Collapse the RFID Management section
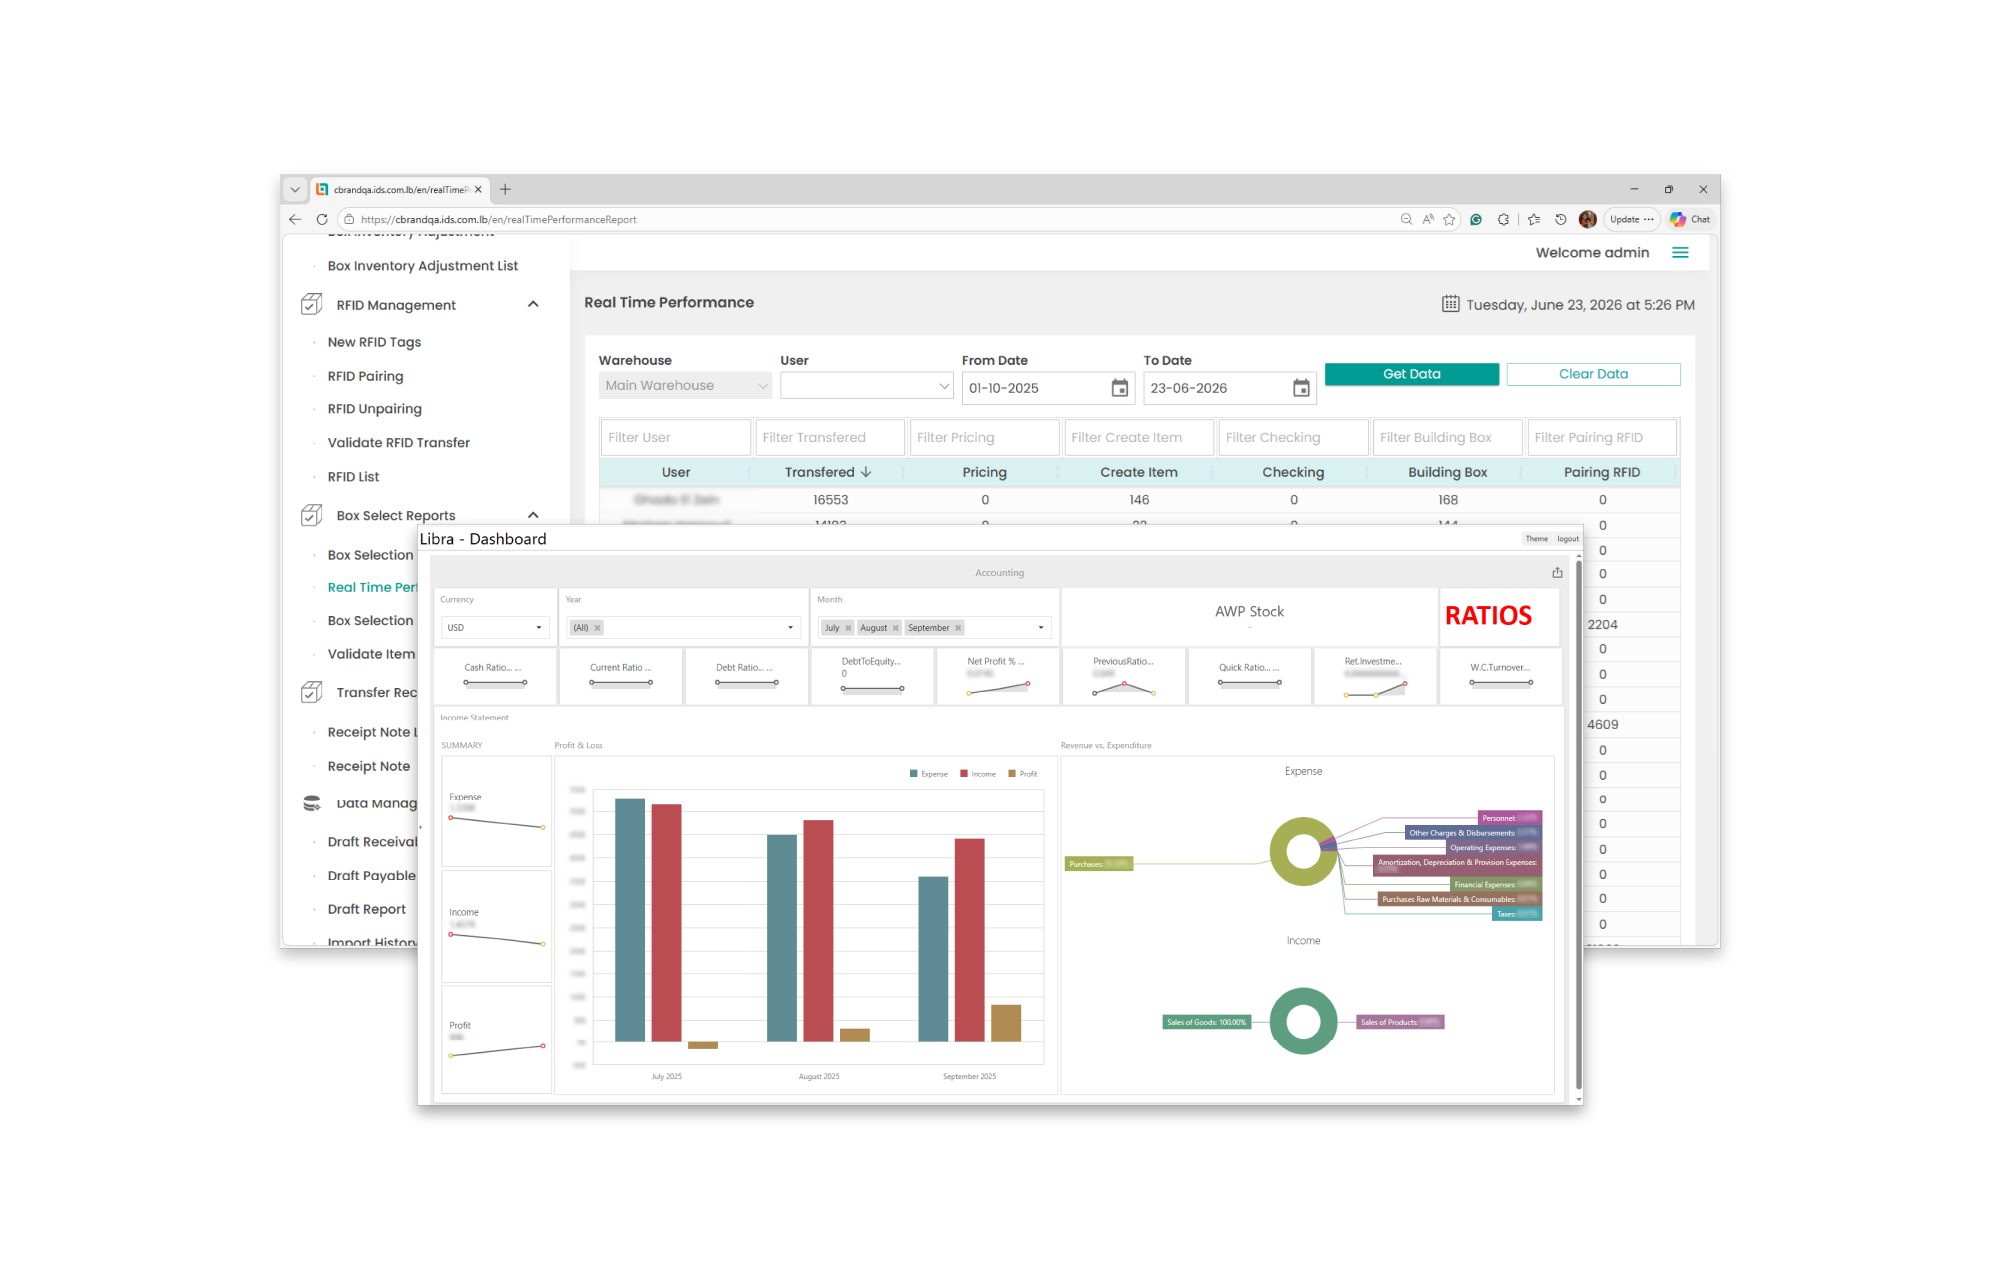The image size is (2001, 1281). pyautogui.click(x=533, y=304)
